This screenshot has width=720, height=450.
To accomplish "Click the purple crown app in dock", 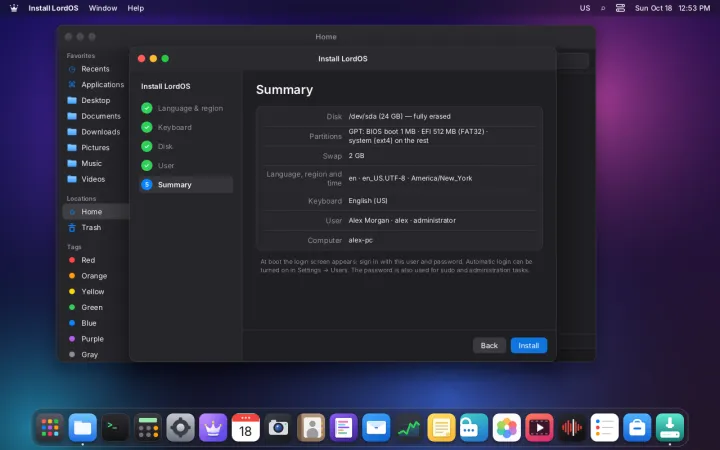I will [213, 428].
